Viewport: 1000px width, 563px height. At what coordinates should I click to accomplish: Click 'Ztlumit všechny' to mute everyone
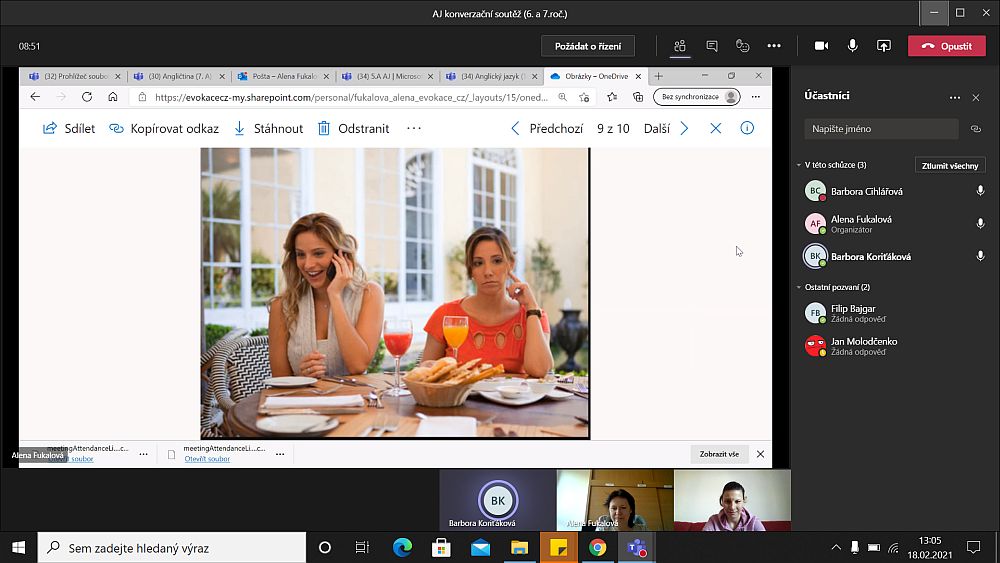pyautogui.click(x=949, y=165)
